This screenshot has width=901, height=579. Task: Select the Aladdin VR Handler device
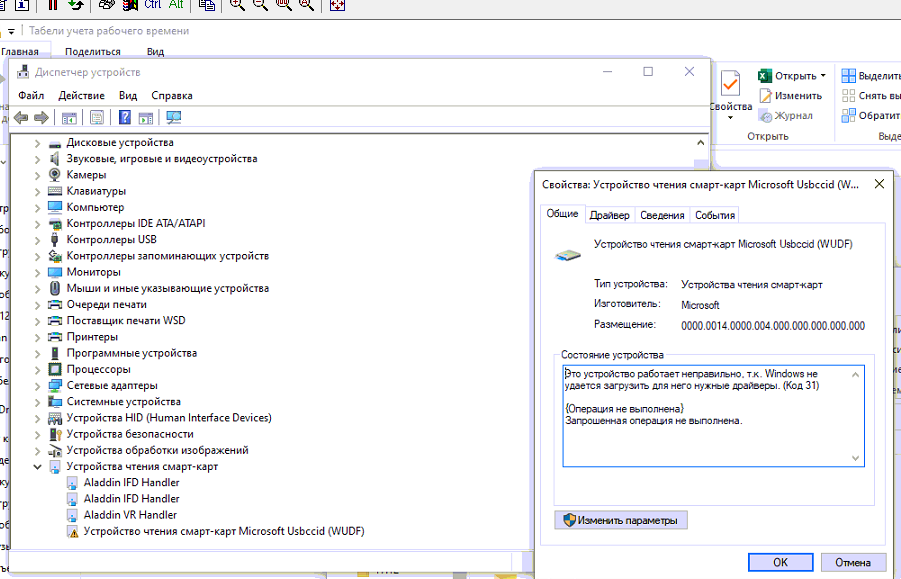[130, 515]
